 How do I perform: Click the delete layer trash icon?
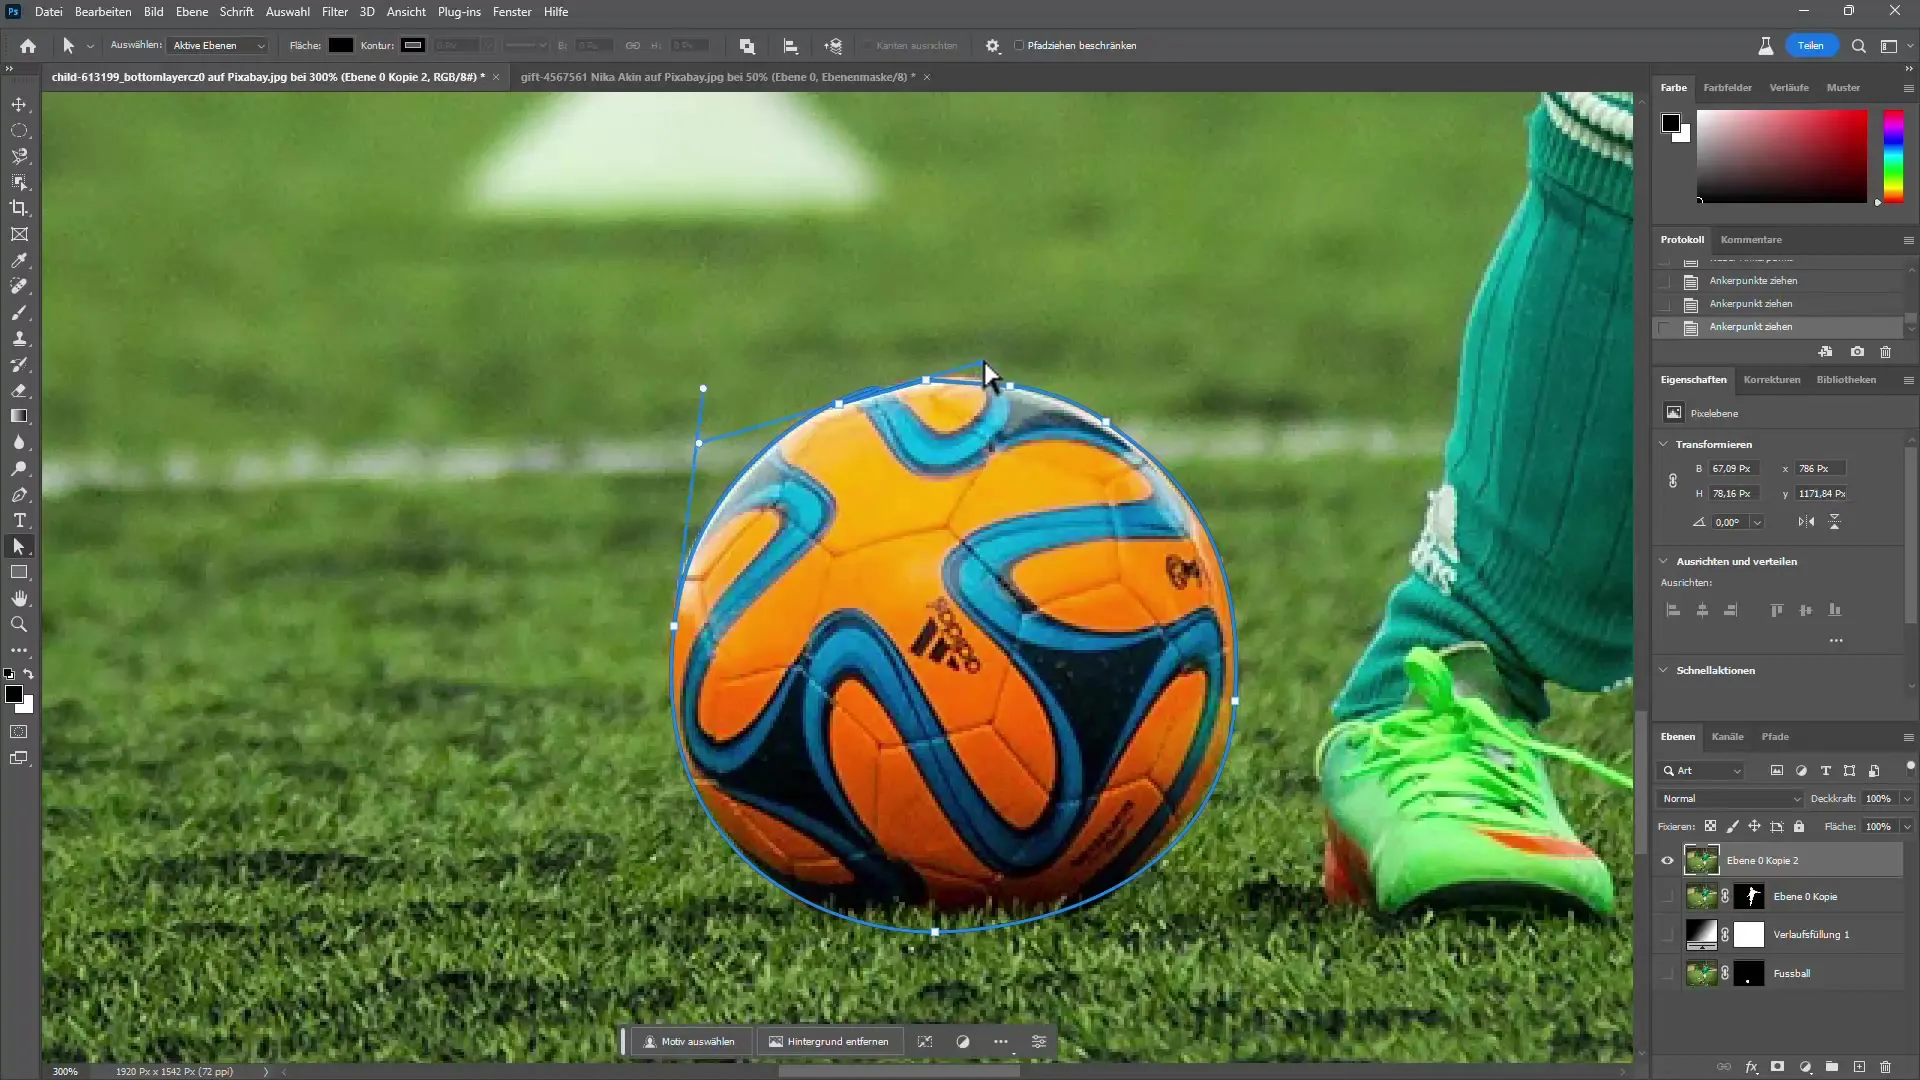click(x=1885, y=1067)
